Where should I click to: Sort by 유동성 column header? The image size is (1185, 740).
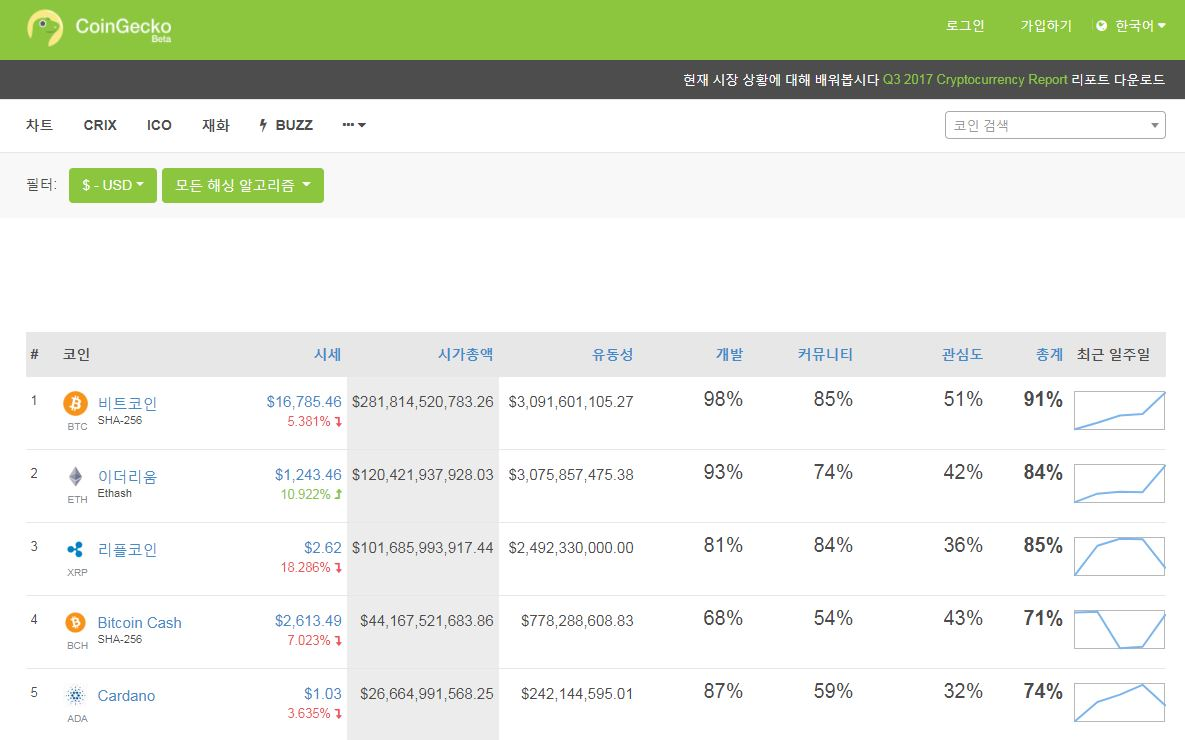[613, 355]
